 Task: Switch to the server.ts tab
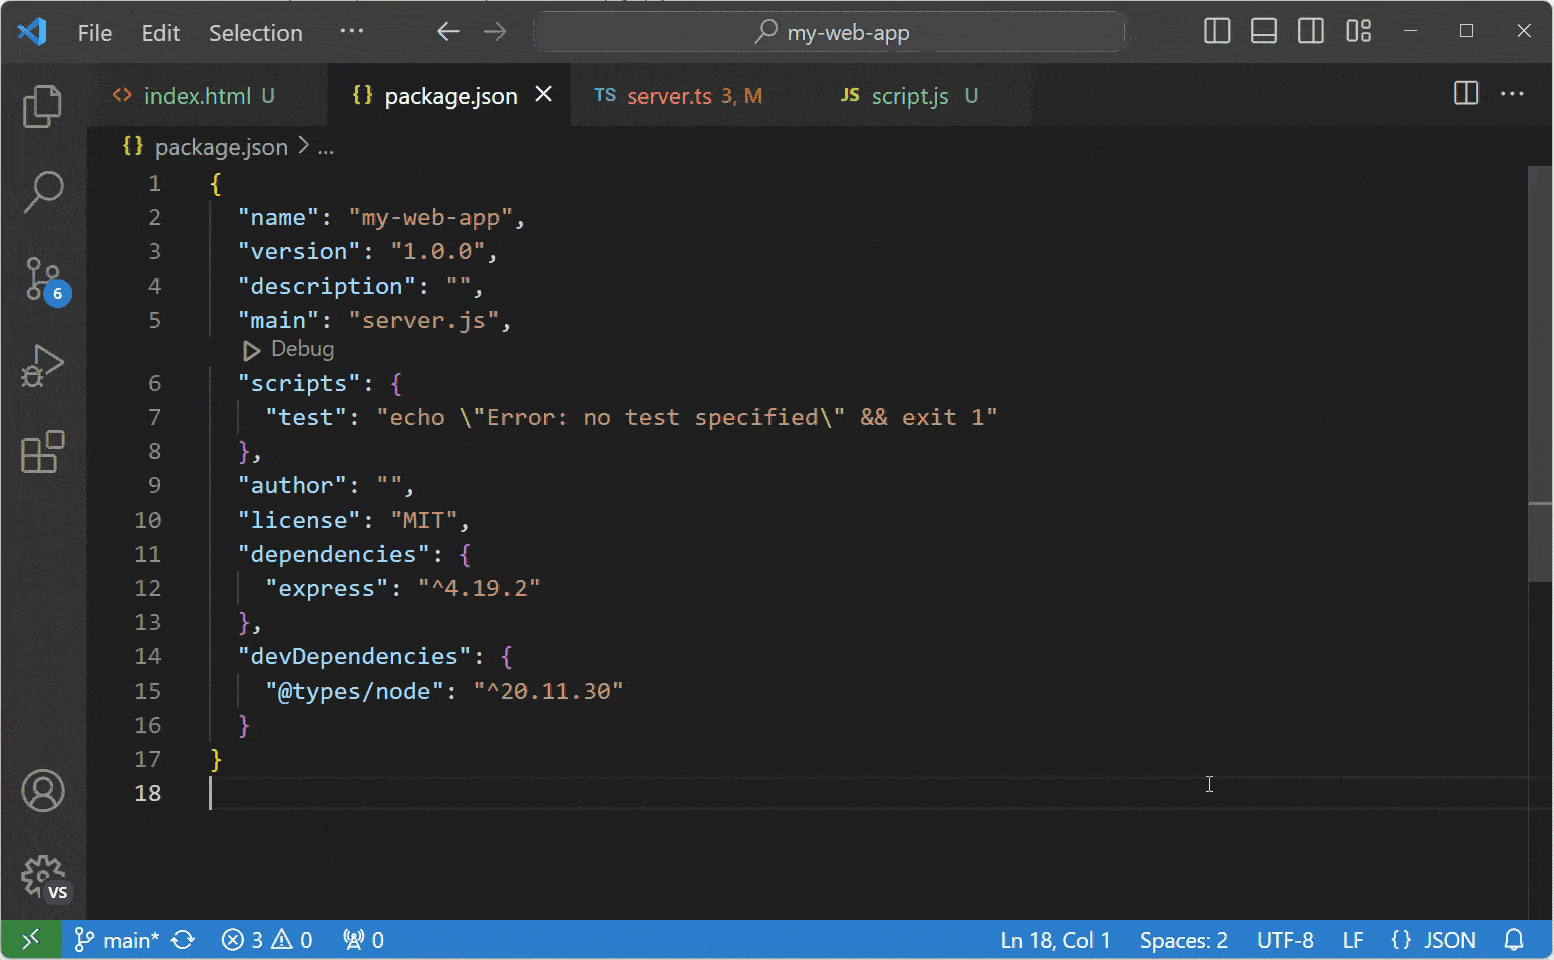coord(668,96)
